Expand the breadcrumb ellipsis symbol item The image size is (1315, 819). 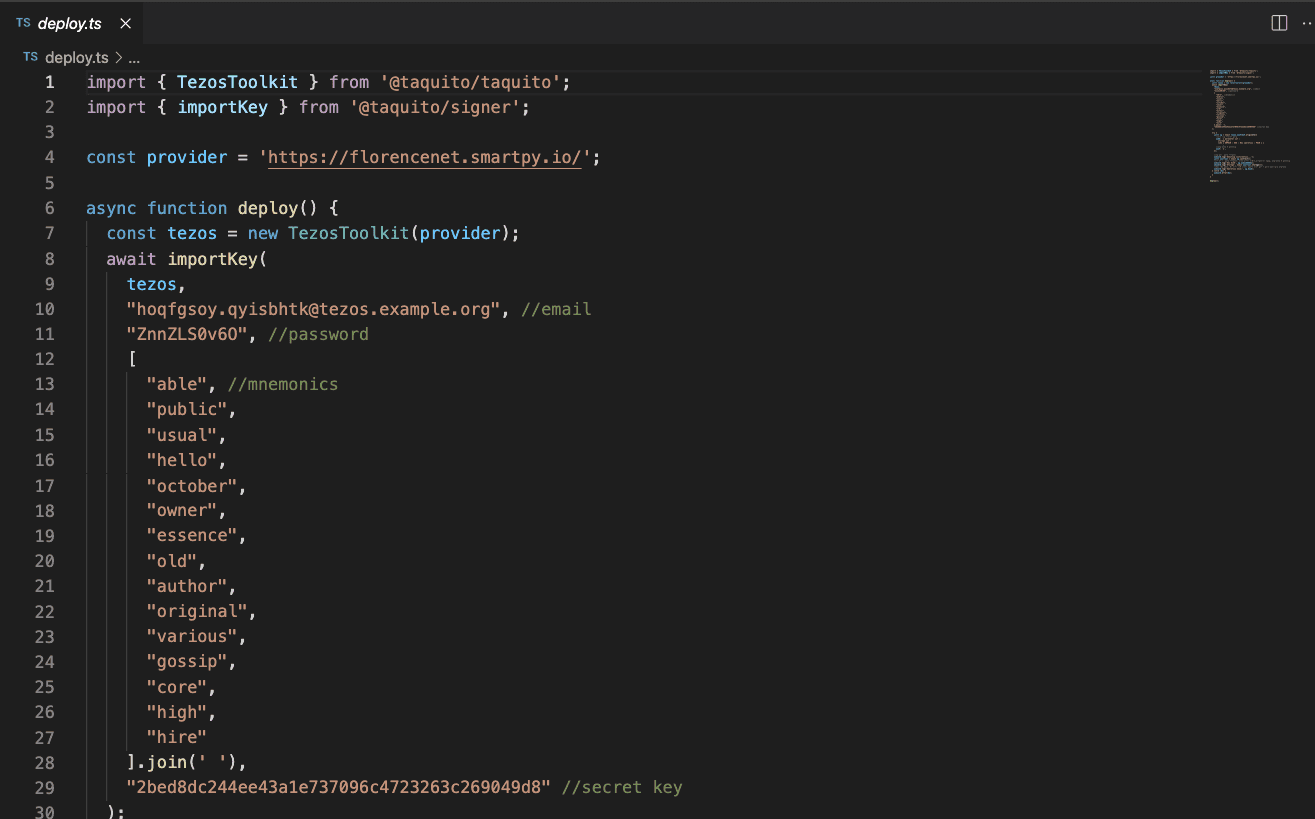point(134,57)
